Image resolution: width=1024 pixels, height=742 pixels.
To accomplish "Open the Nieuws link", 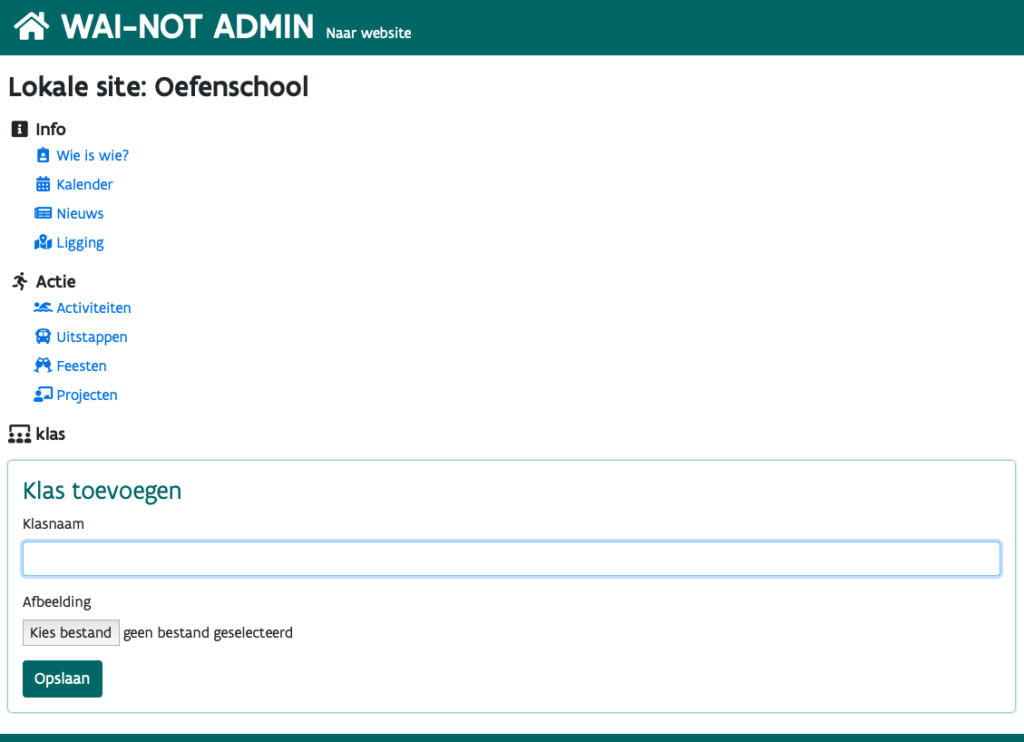I will [80, 214].
